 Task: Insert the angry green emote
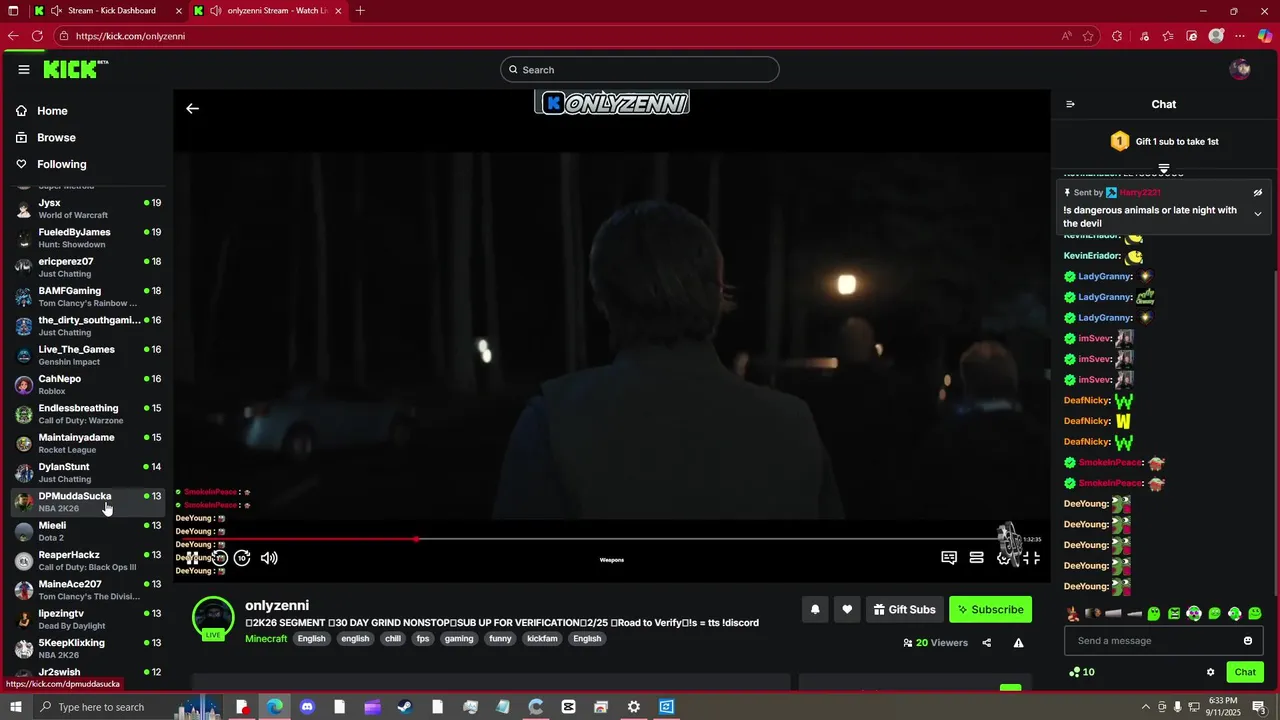coord(1174,613)
